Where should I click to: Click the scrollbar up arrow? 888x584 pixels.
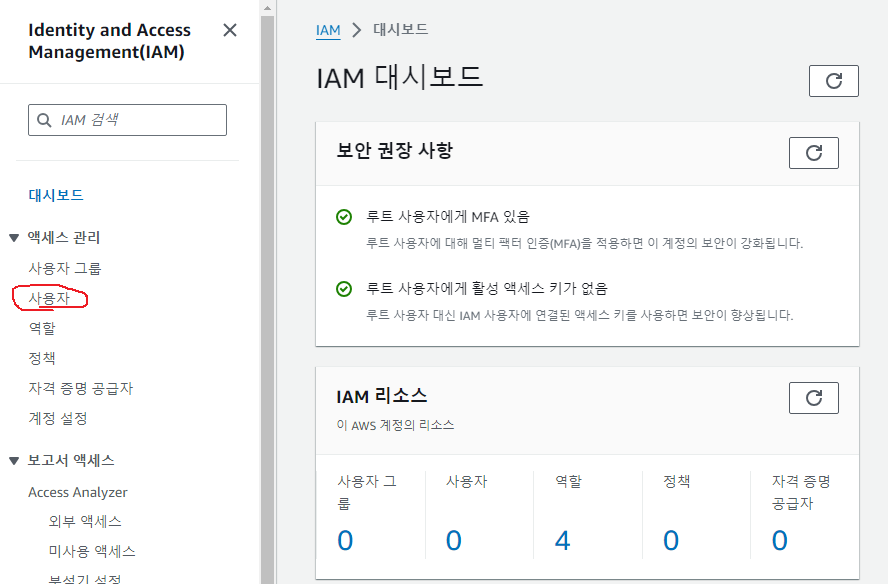coord(267,8)
